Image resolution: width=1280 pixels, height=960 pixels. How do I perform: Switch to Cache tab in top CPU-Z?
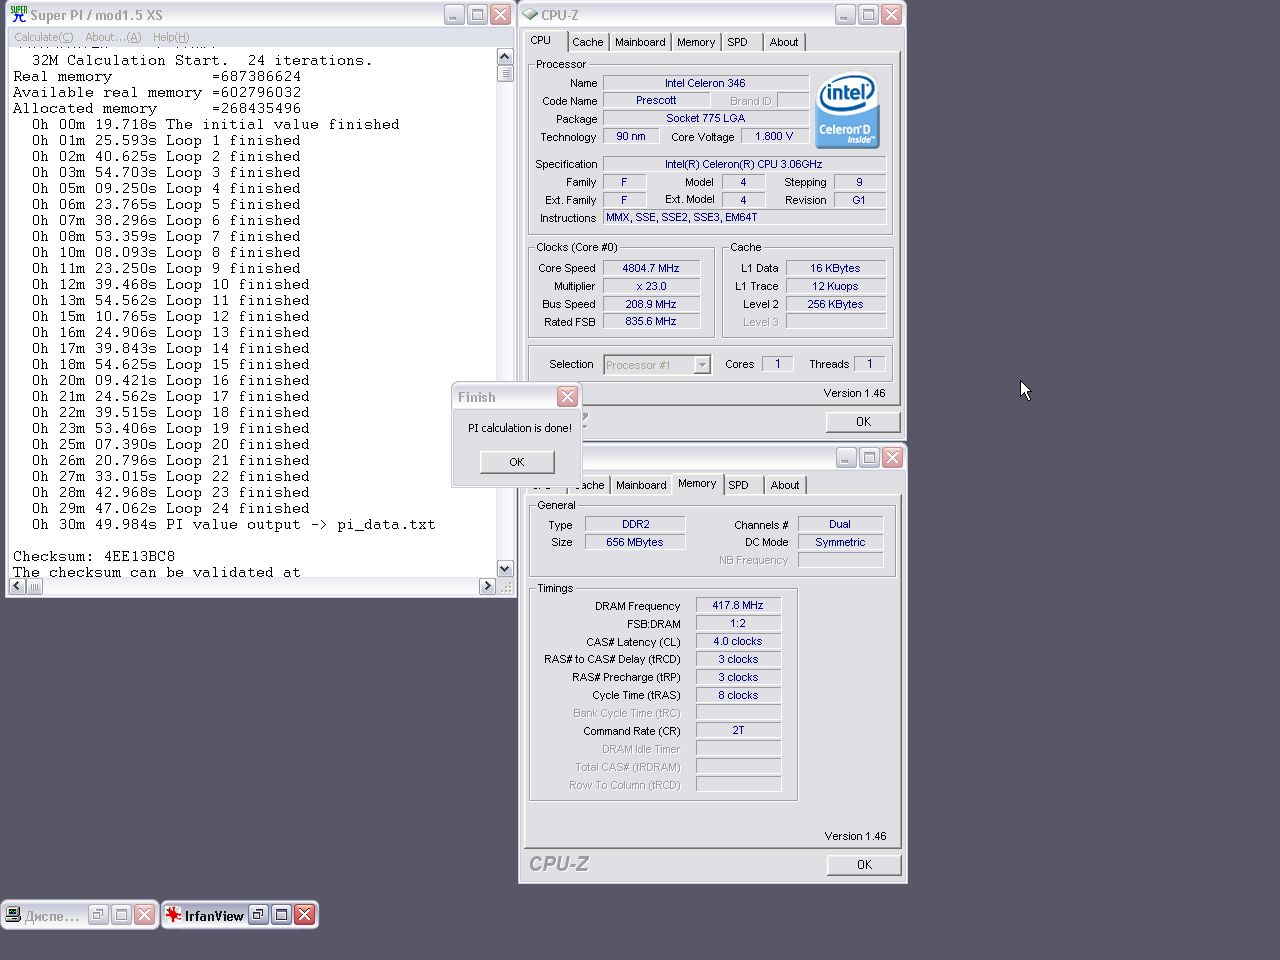(587, 42)
